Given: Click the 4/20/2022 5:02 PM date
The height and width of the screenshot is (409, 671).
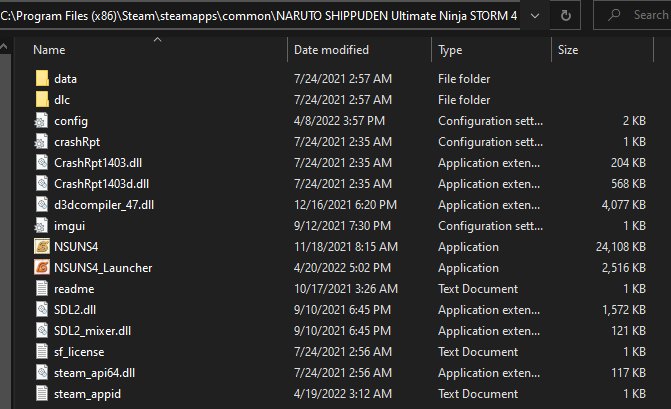Looking at the screenshot, I should click(342, 267).
